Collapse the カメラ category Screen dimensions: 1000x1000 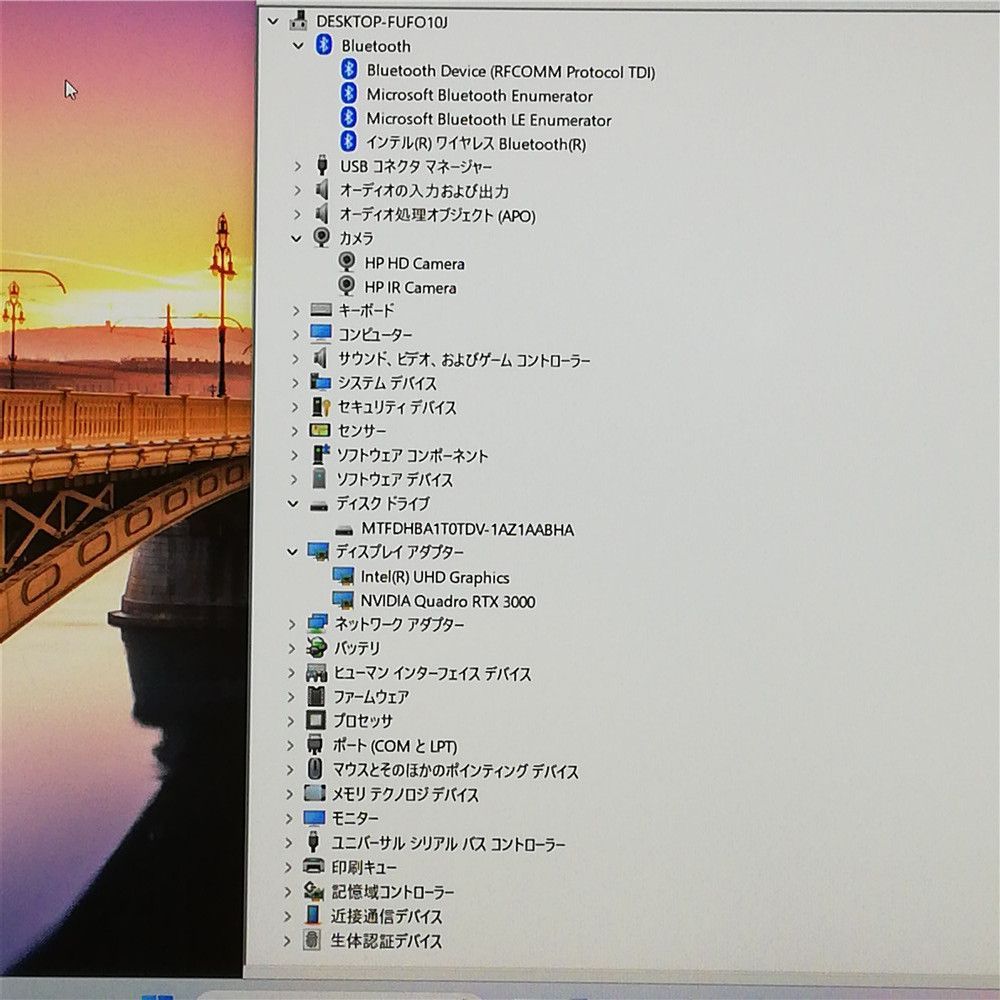coord(295,238)
